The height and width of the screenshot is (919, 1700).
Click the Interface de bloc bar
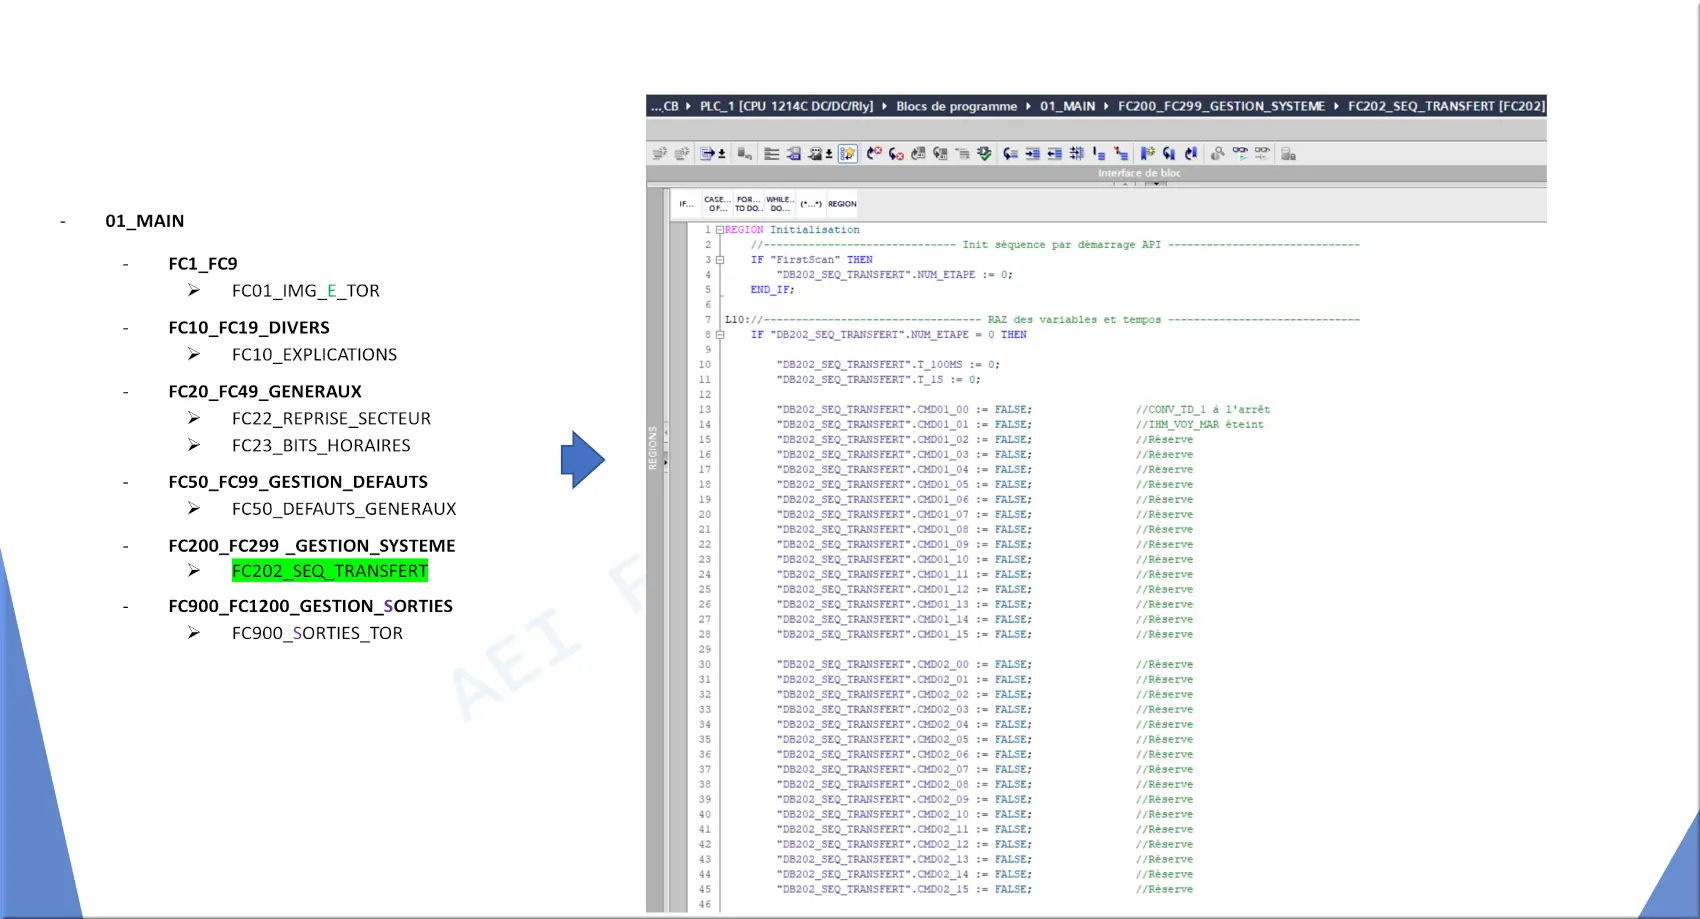[1096, 173]
